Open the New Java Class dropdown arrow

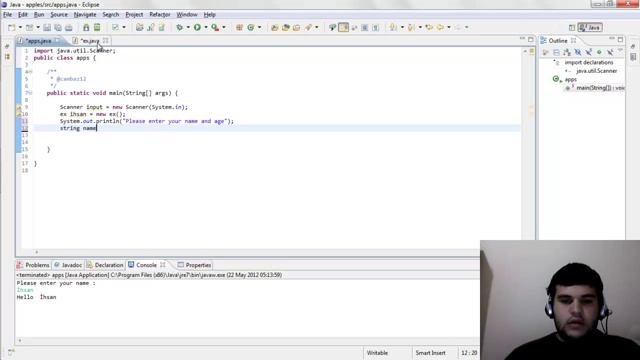[260, 27]
